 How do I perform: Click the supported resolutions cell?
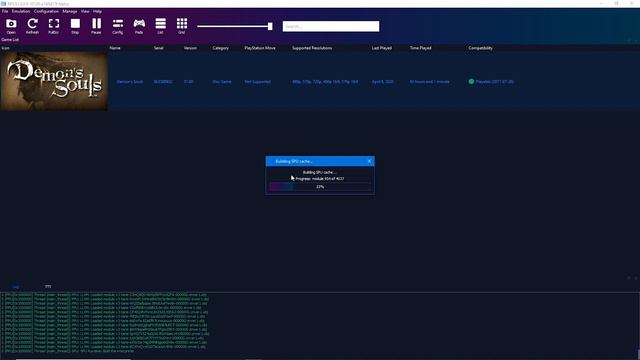[x=325, y=82]
